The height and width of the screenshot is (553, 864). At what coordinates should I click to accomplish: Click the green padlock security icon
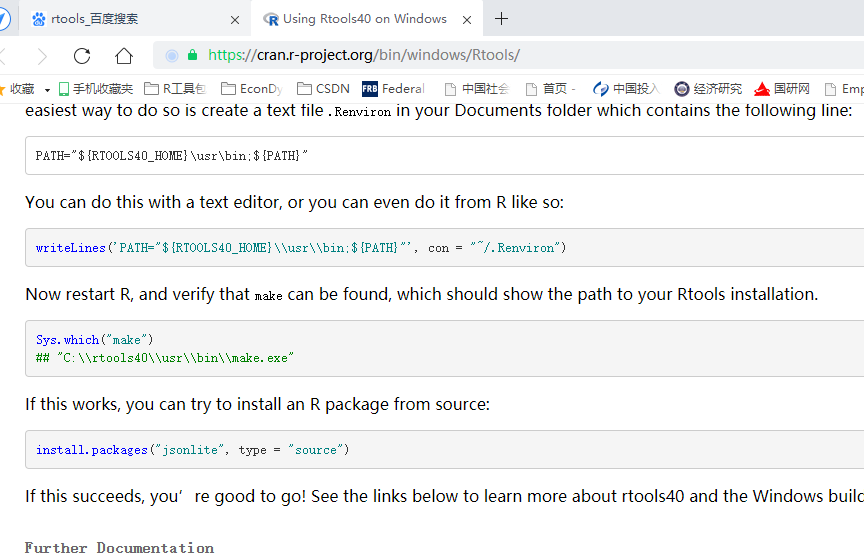[x=192, y=56]
